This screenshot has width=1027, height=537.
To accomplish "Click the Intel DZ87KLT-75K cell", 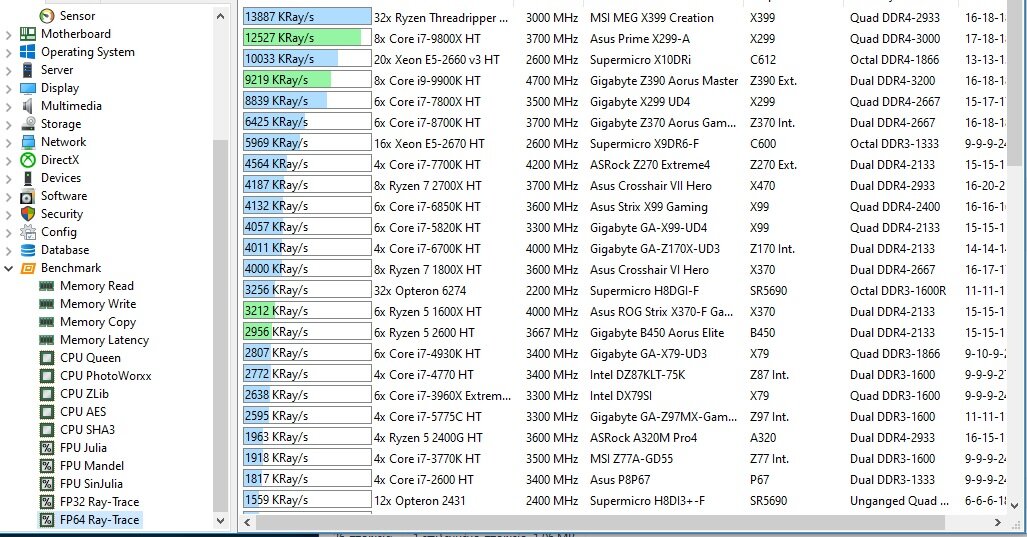I will pos(637,375).
